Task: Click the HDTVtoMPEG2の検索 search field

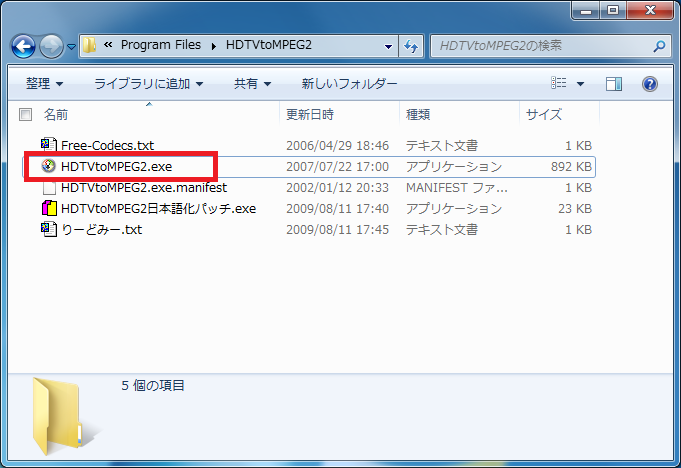Action: (x=540, y=45)
